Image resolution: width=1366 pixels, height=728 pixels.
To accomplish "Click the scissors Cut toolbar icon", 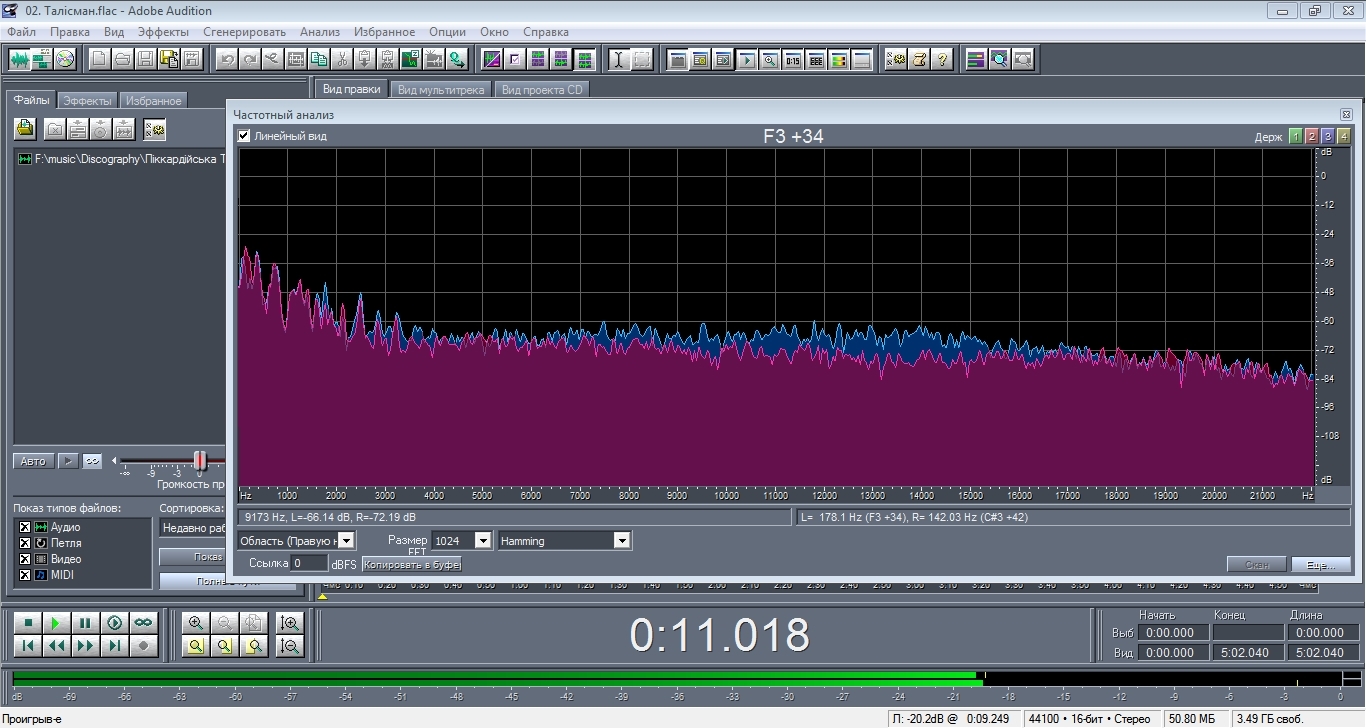I will (342, 59).
